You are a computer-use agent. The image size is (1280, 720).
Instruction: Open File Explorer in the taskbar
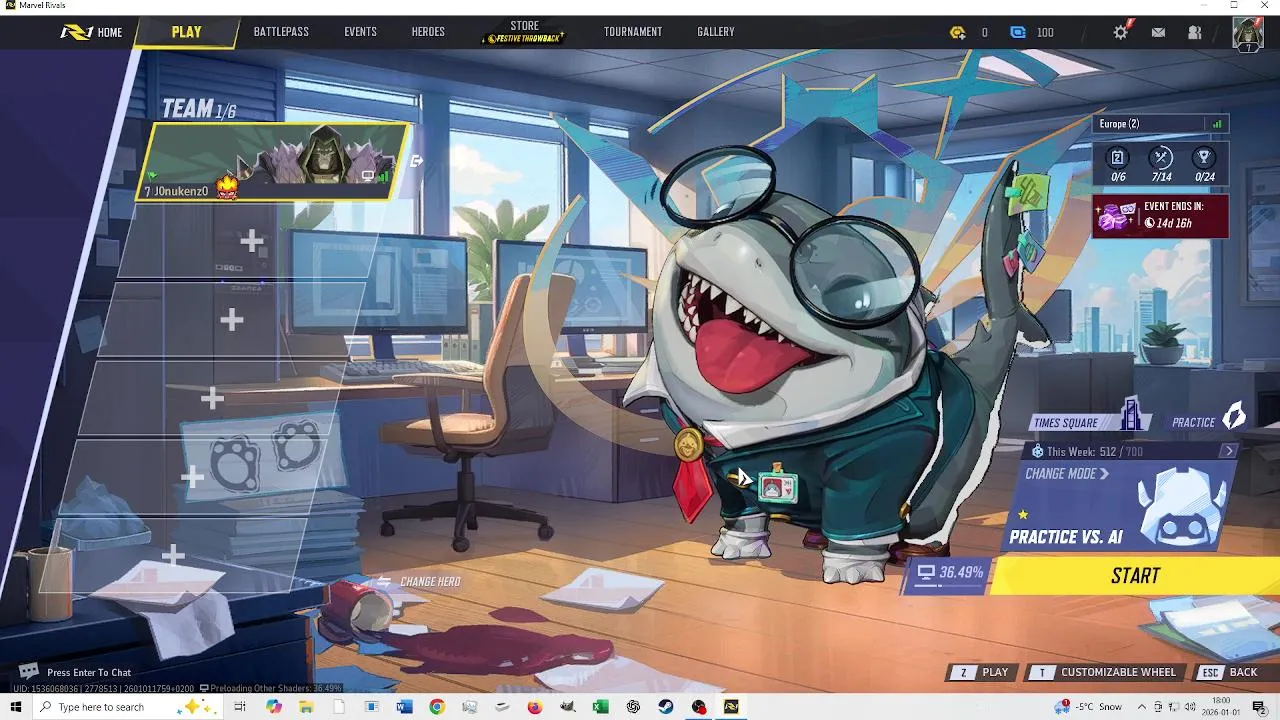pyautogui.click(x=306, y=707)
